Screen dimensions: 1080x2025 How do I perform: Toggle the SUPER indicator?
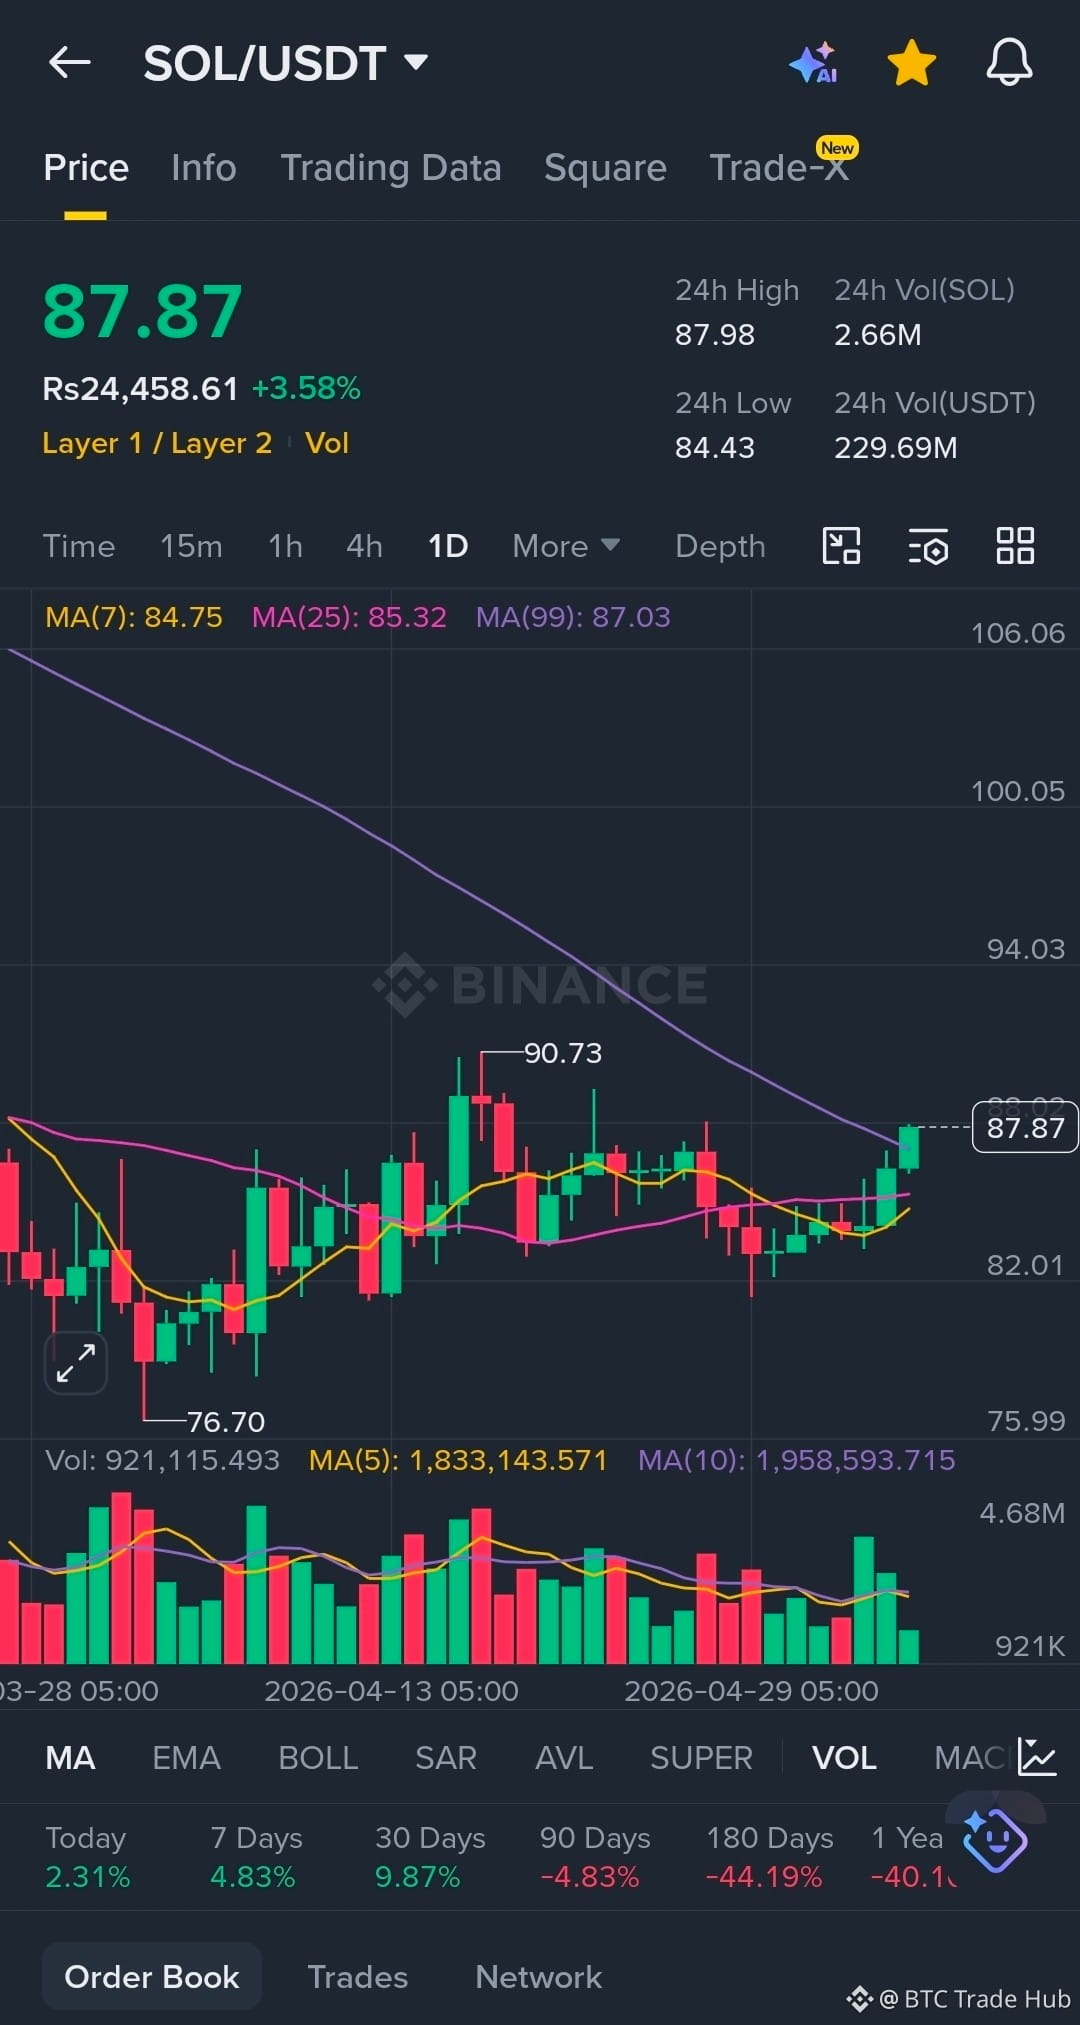701,1758
